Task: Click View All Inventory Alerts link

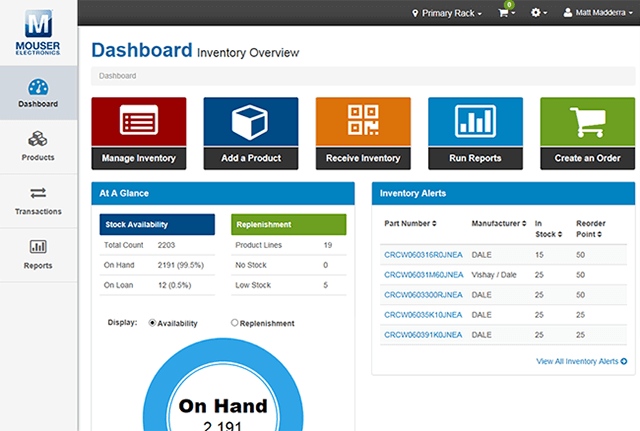Action: [x=581, y=361]
